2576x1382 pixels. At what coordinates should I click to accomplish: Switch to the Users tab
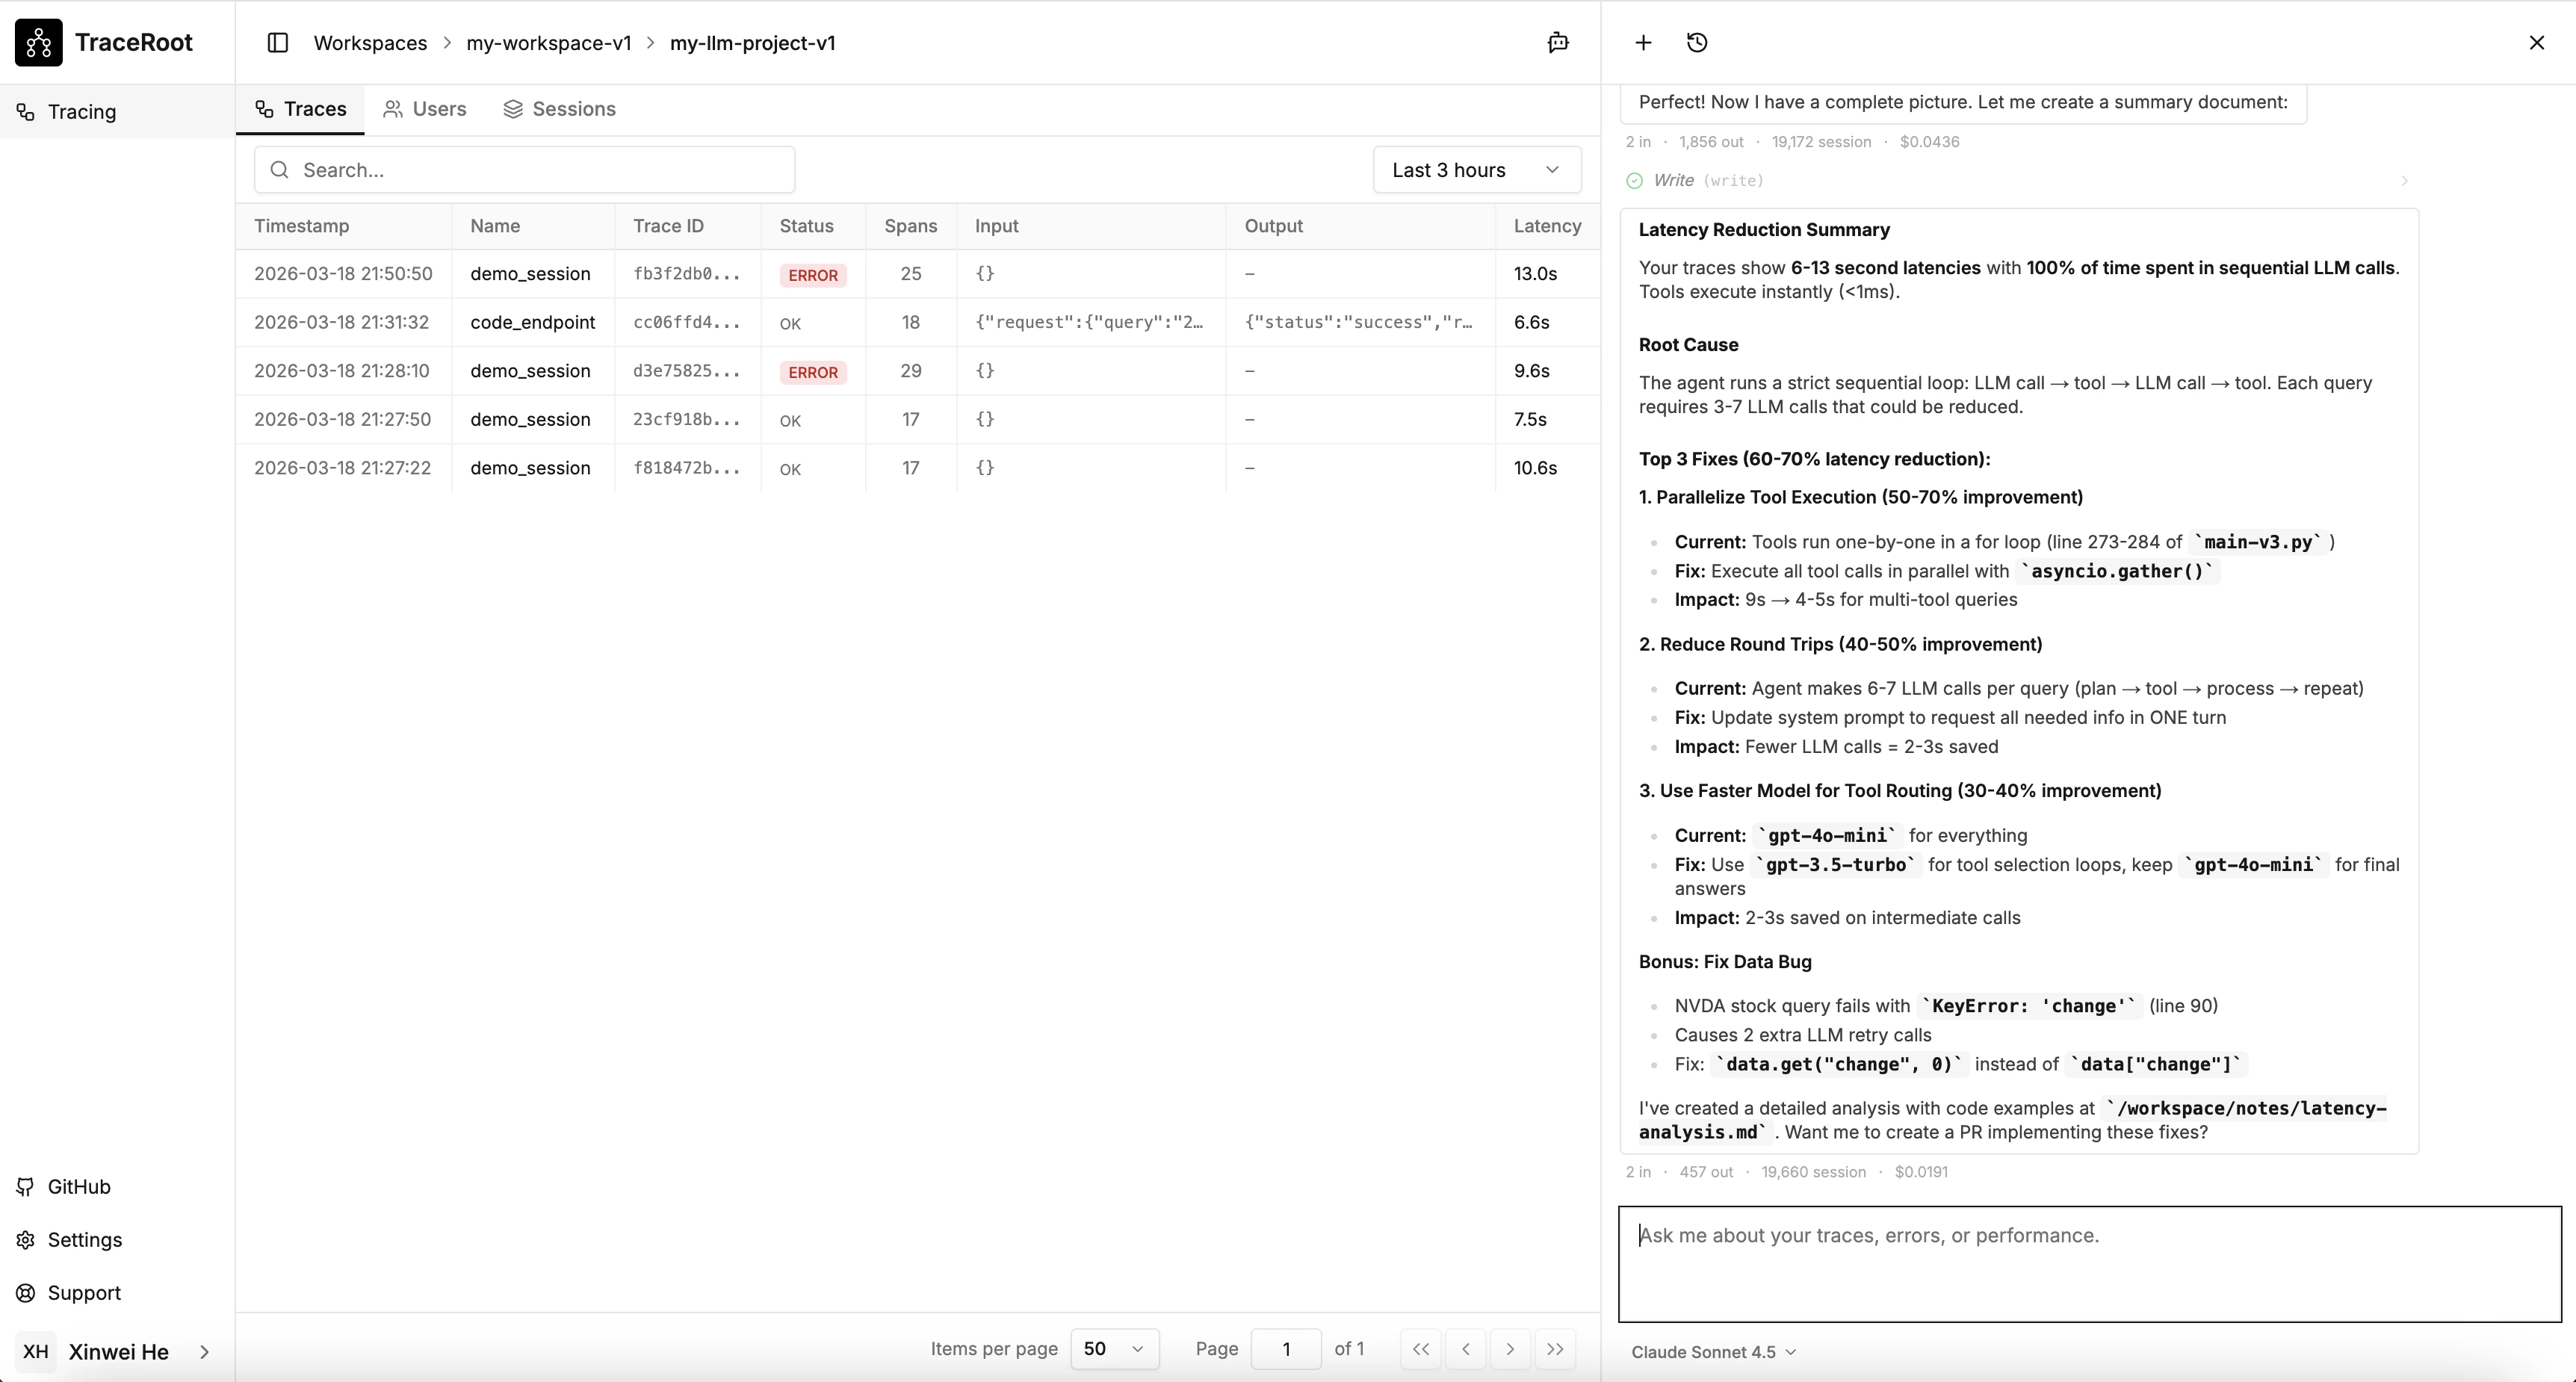point(424,109)
